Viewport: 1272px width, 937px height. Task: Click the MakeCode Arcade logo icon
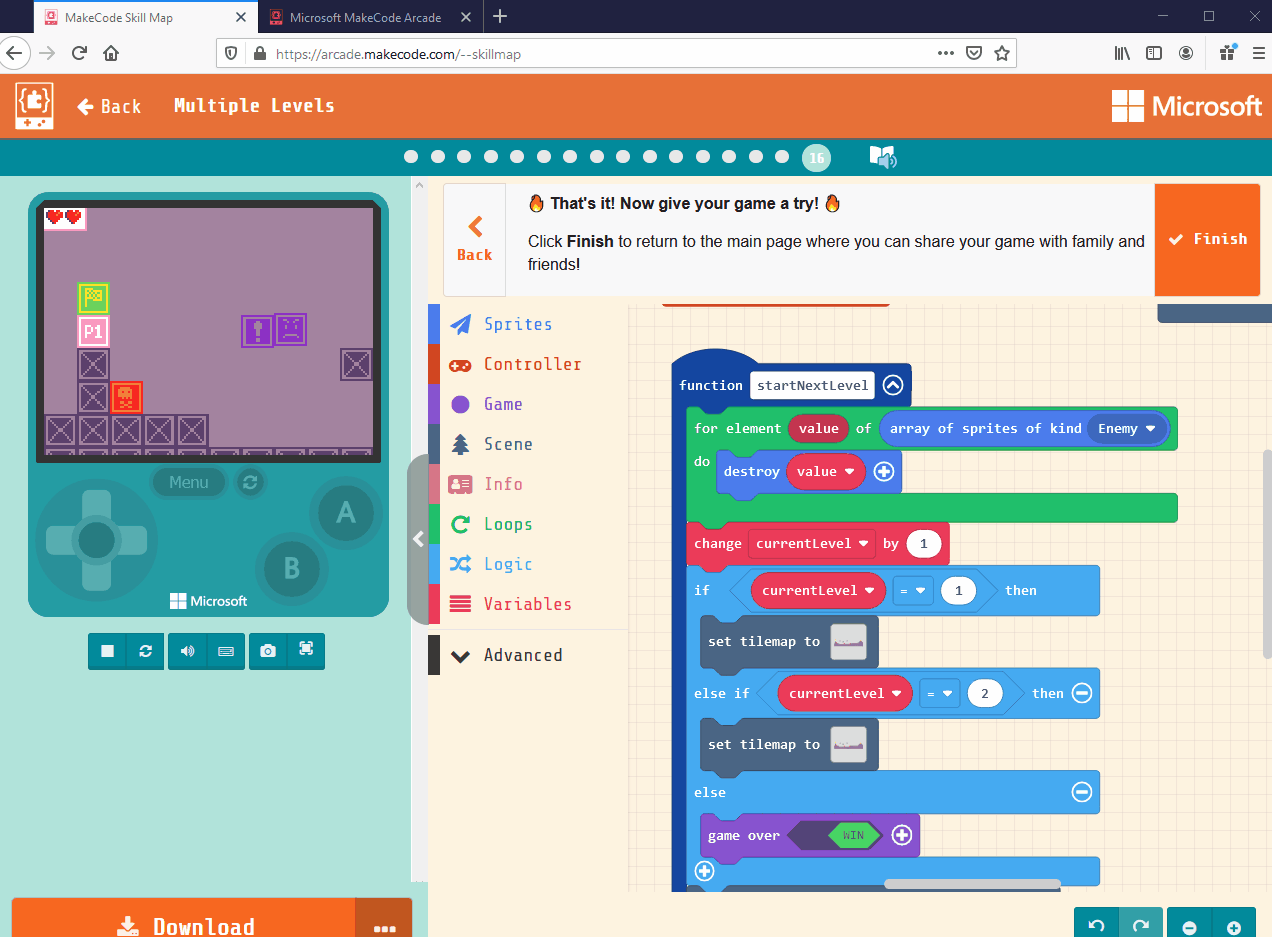click(34, 105)
